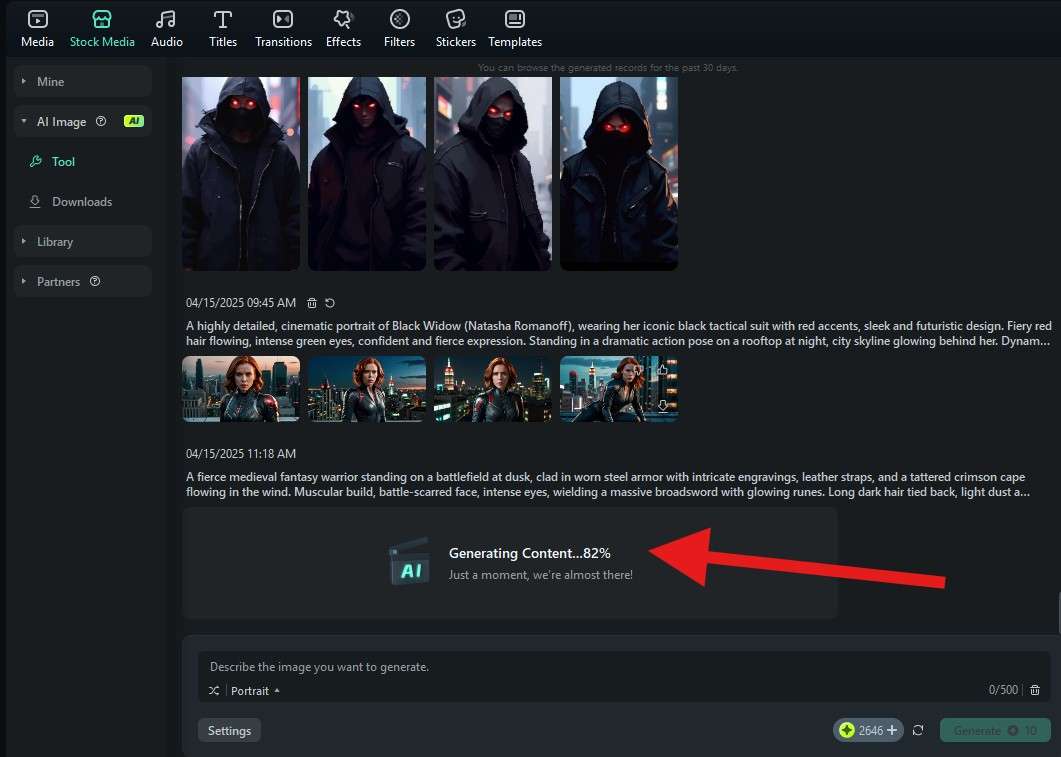Screen dimensions: 1061x757
Task: Open the Transitions tab
Action: (x=283, y=29)
